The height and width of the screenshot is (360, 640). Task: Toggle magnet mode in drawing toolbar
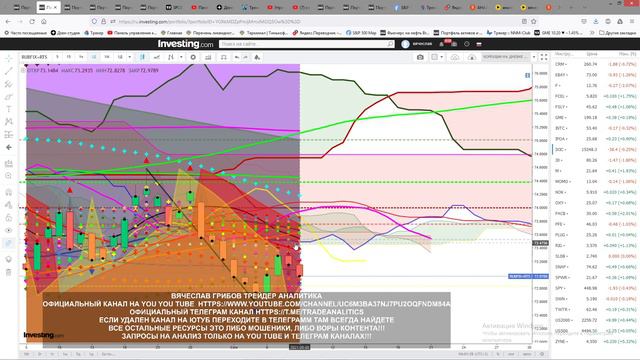tap(9, 192)
